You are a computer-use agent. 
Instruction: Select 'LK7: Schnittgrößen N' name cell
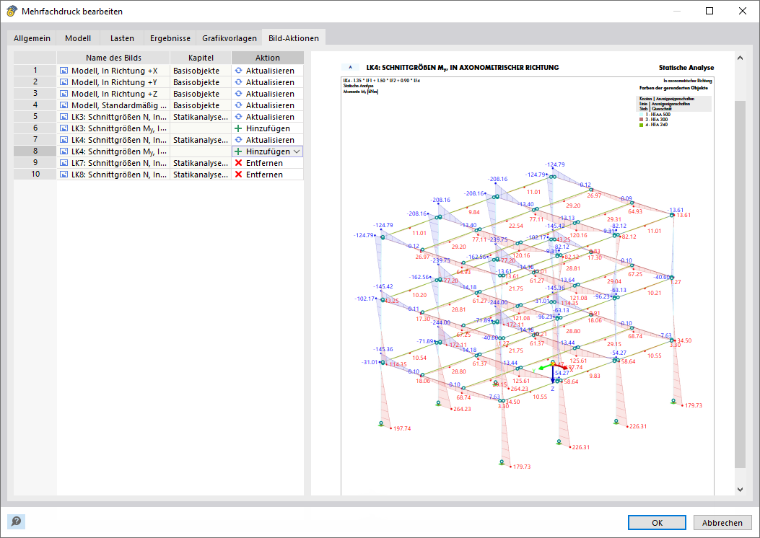coord(114,163)
